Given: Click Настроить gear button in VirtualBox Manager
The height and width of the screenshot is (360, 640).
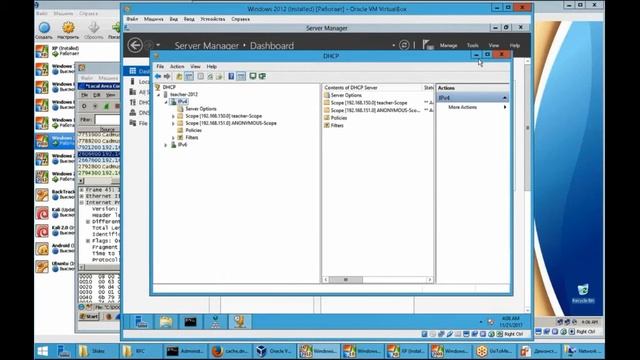Looking at the screenshot, I should [68, 30].
